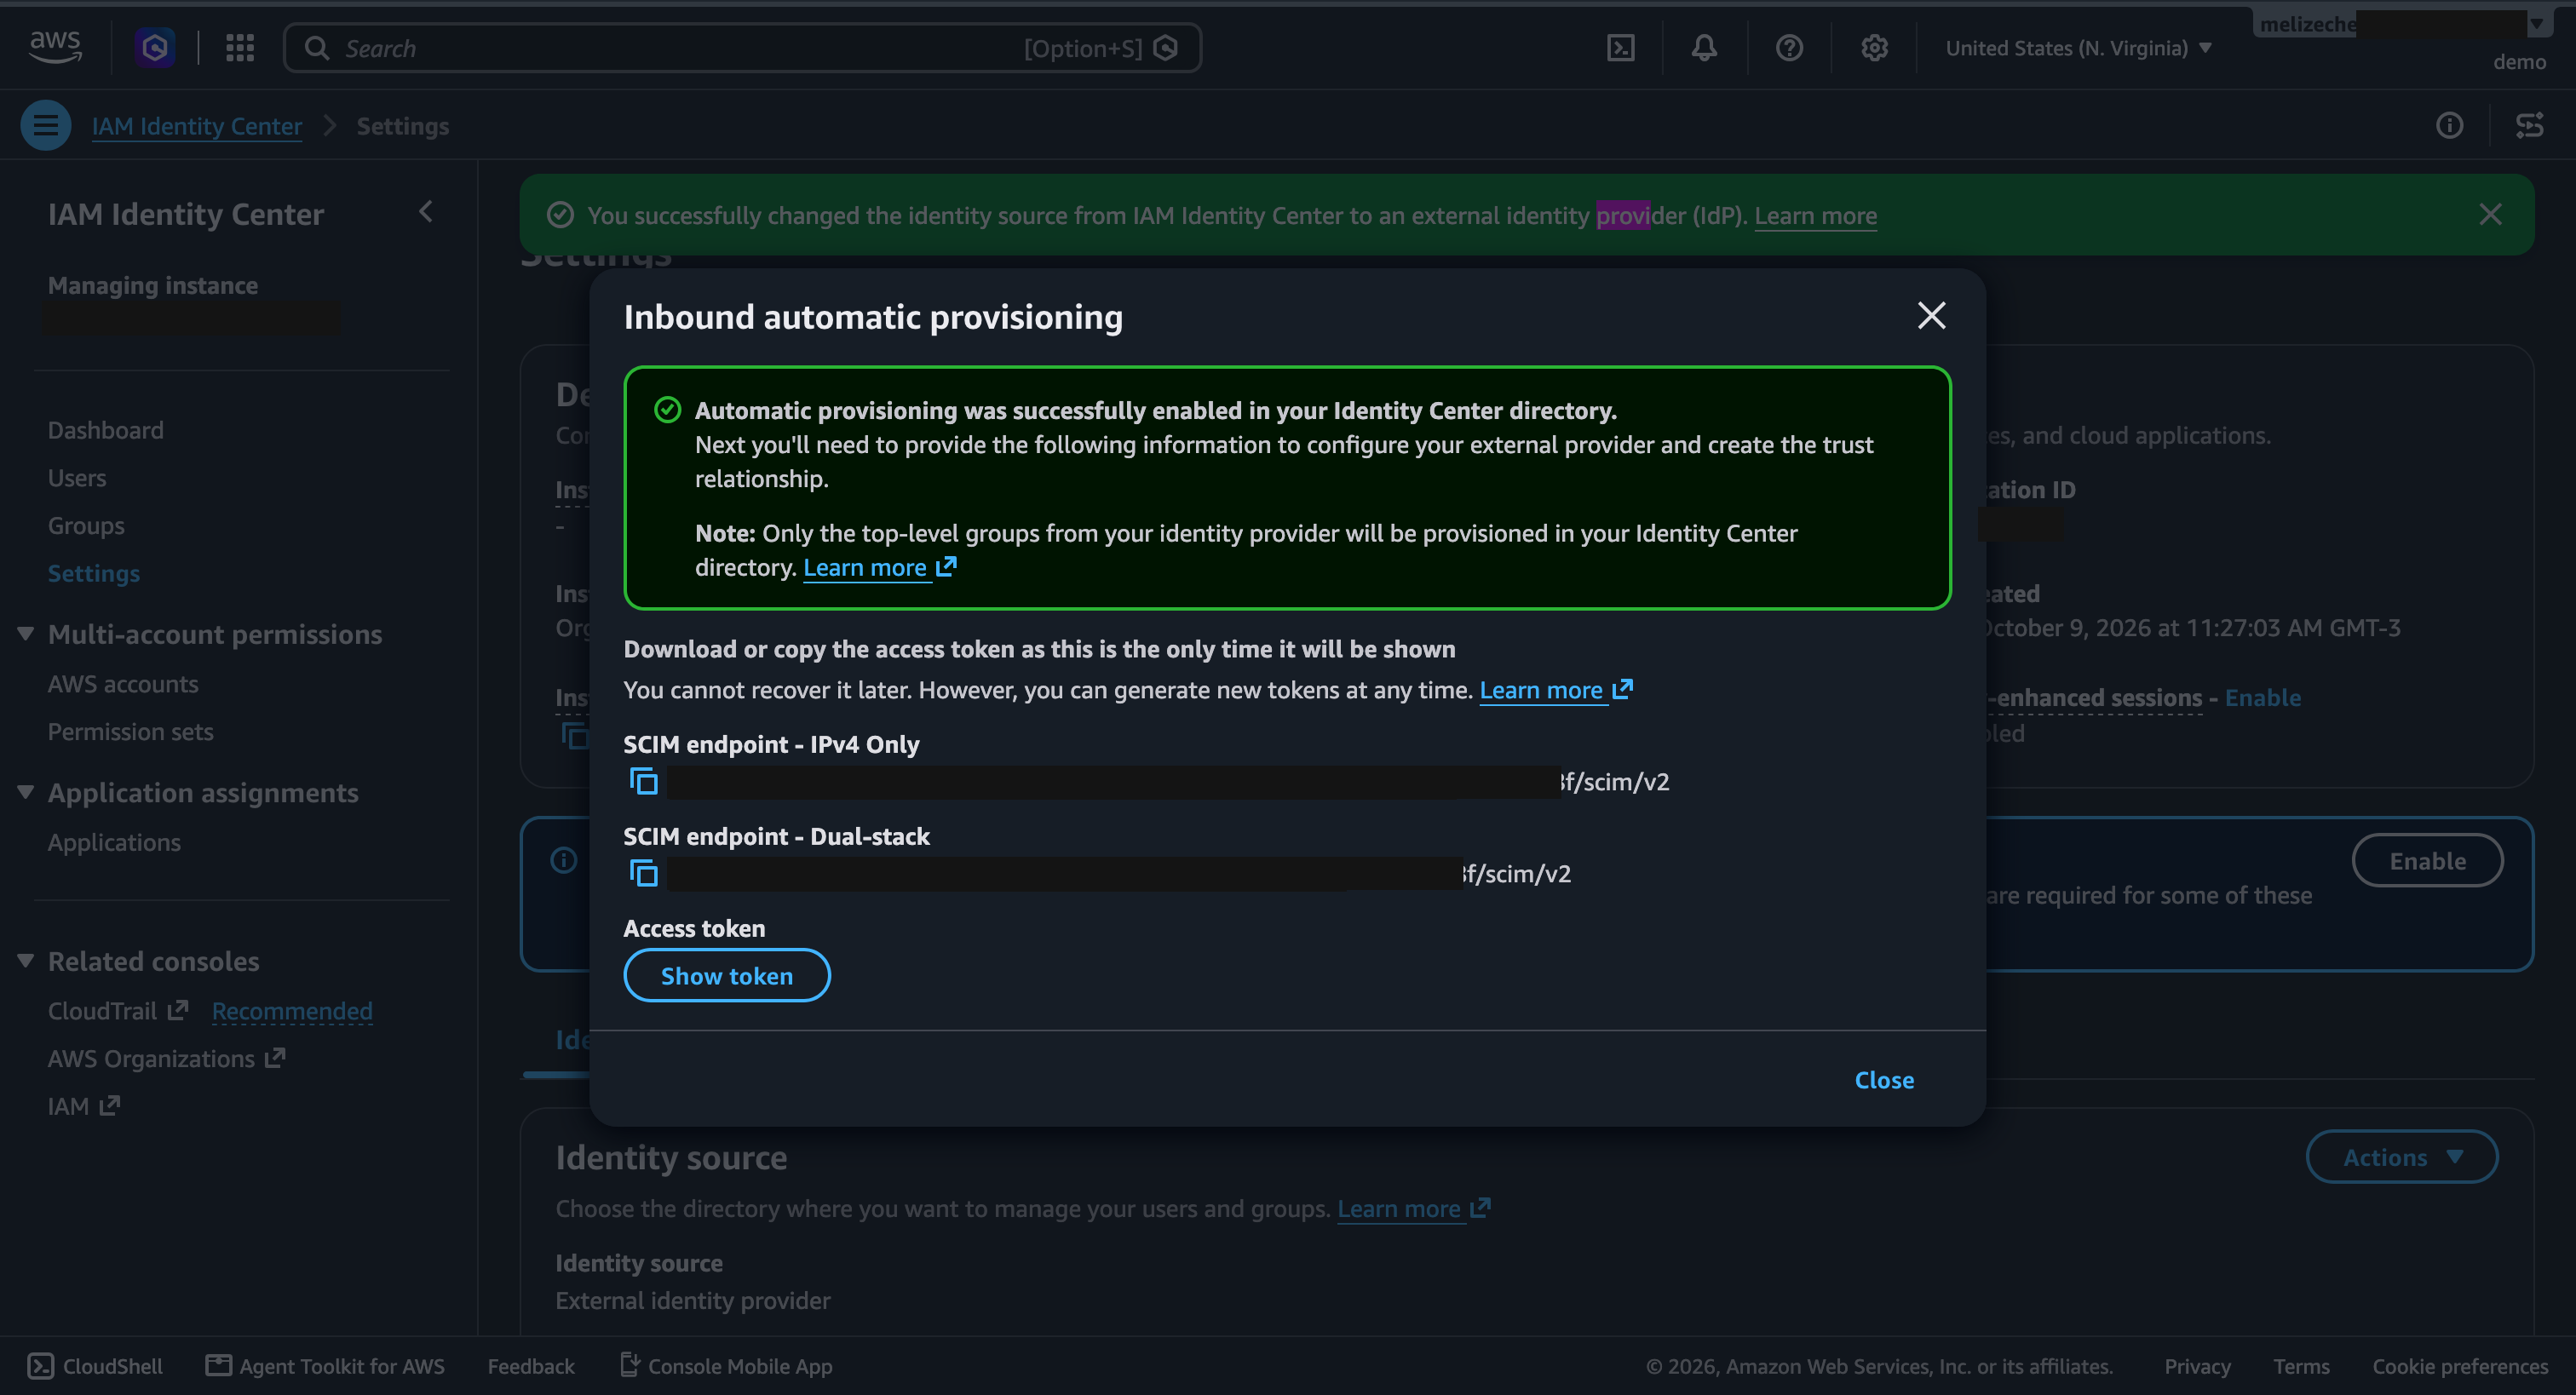Image resolution: width=2576 pixels, height=1395 pixels.
Task: Open the notifications bell
Action: [x=1704, y=47]
